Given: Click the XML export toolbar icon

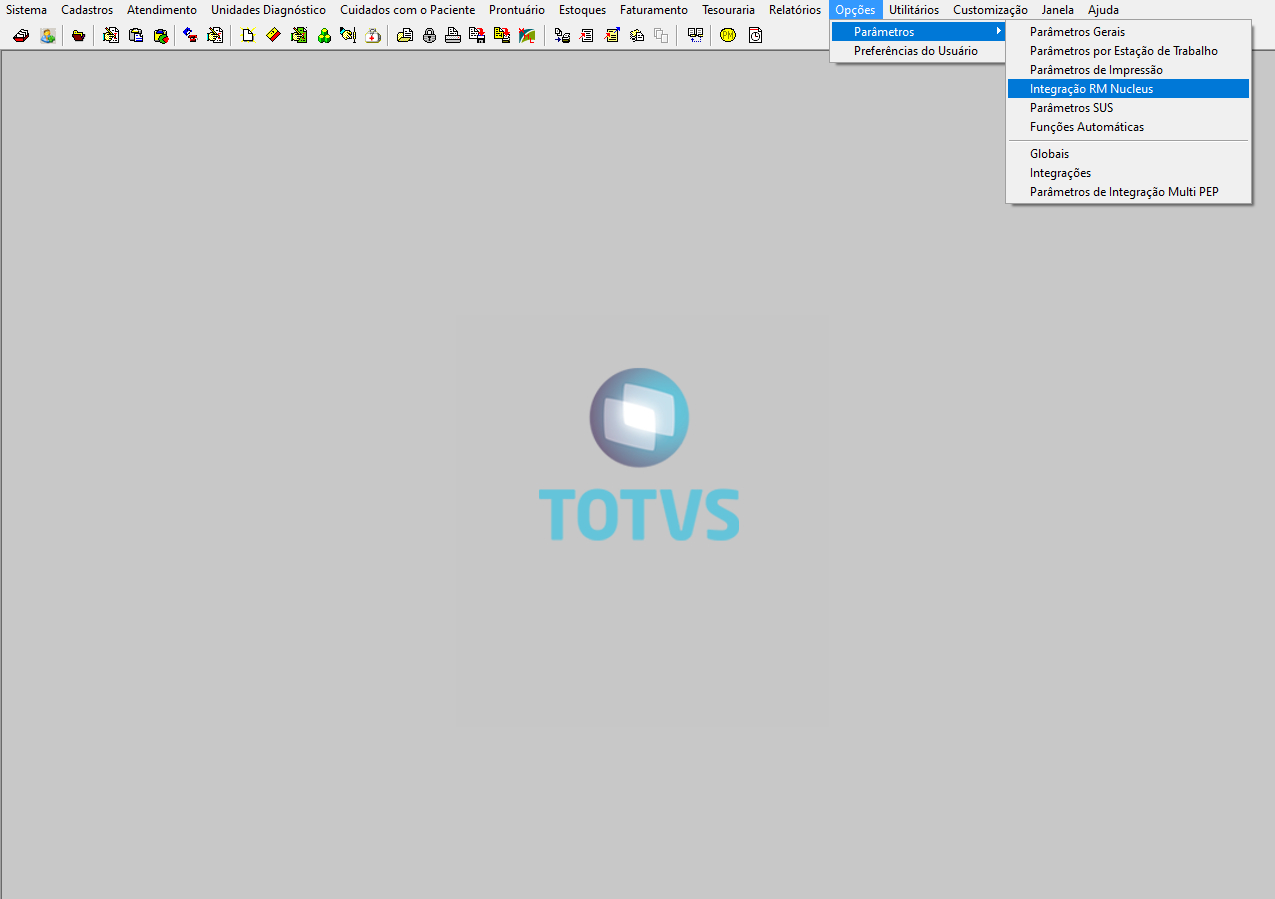Looking at the screenshot, I should pyautogui.click(x=527, y=35).
